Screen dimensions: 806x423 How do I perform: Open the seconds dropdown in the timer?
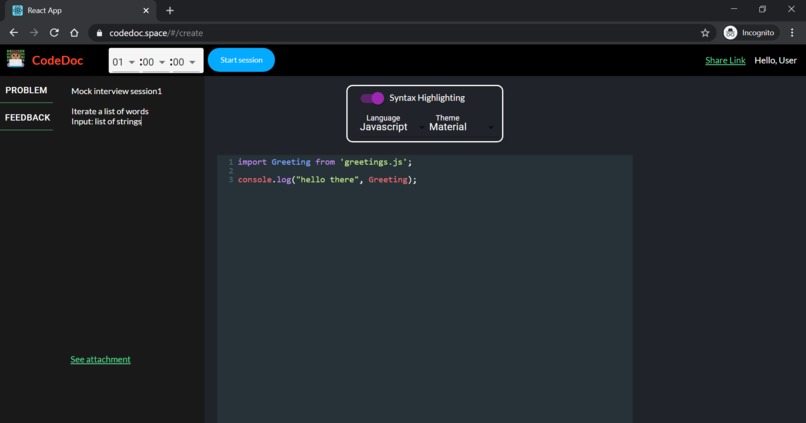(x=184, y=62)
